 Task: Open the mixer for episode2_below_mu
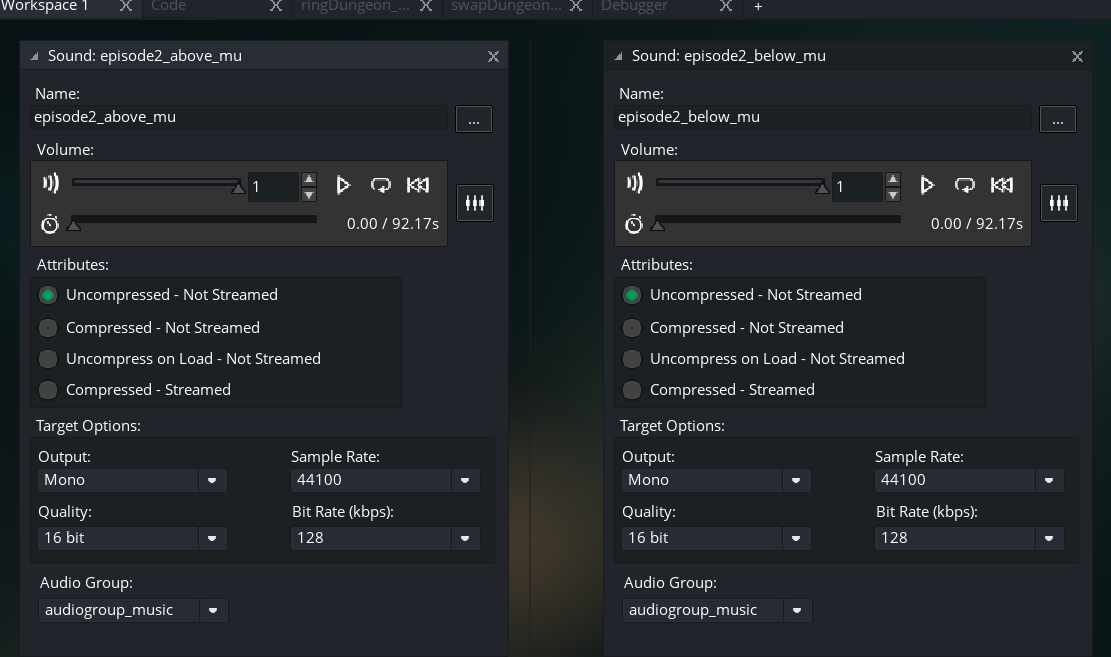[x=1059, y=203]
